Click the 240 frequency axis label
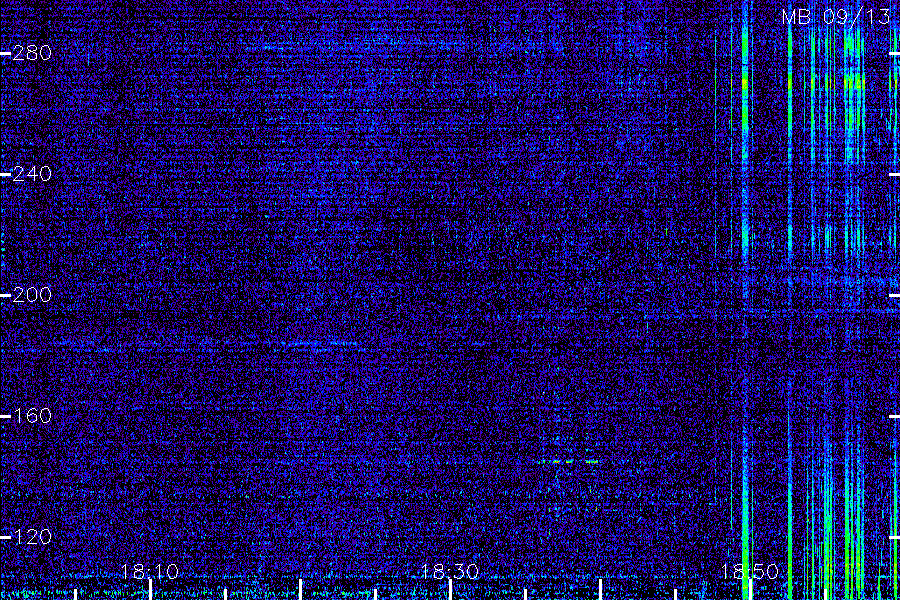This screenshot has width=900, height=600. tap(32, 174)
